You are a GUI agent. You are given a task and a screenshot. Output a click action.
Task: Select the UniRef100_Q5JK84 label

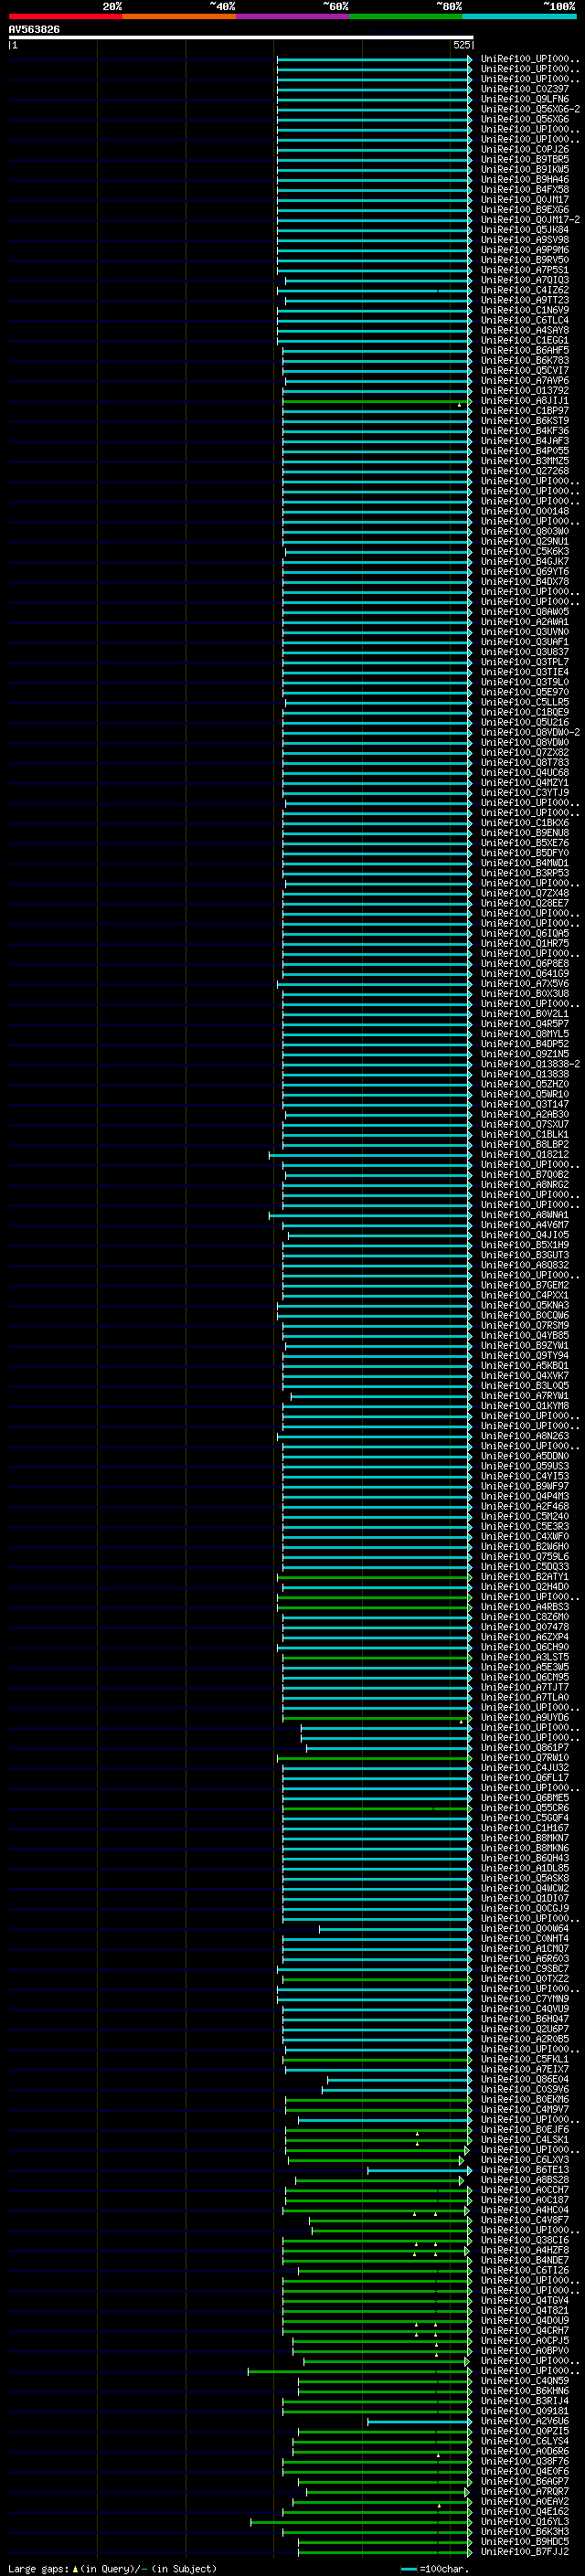coord(525,230)
